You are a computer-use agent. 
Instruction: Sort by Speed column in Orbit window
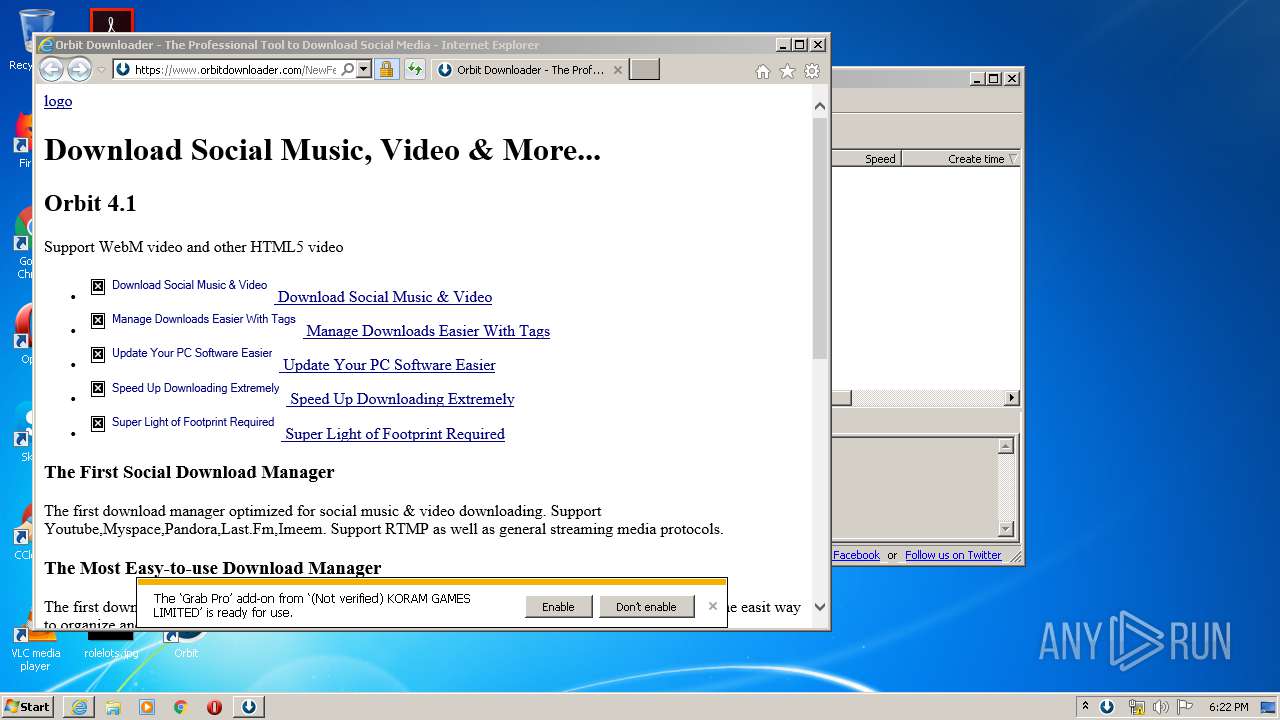(x=866, y=159)
